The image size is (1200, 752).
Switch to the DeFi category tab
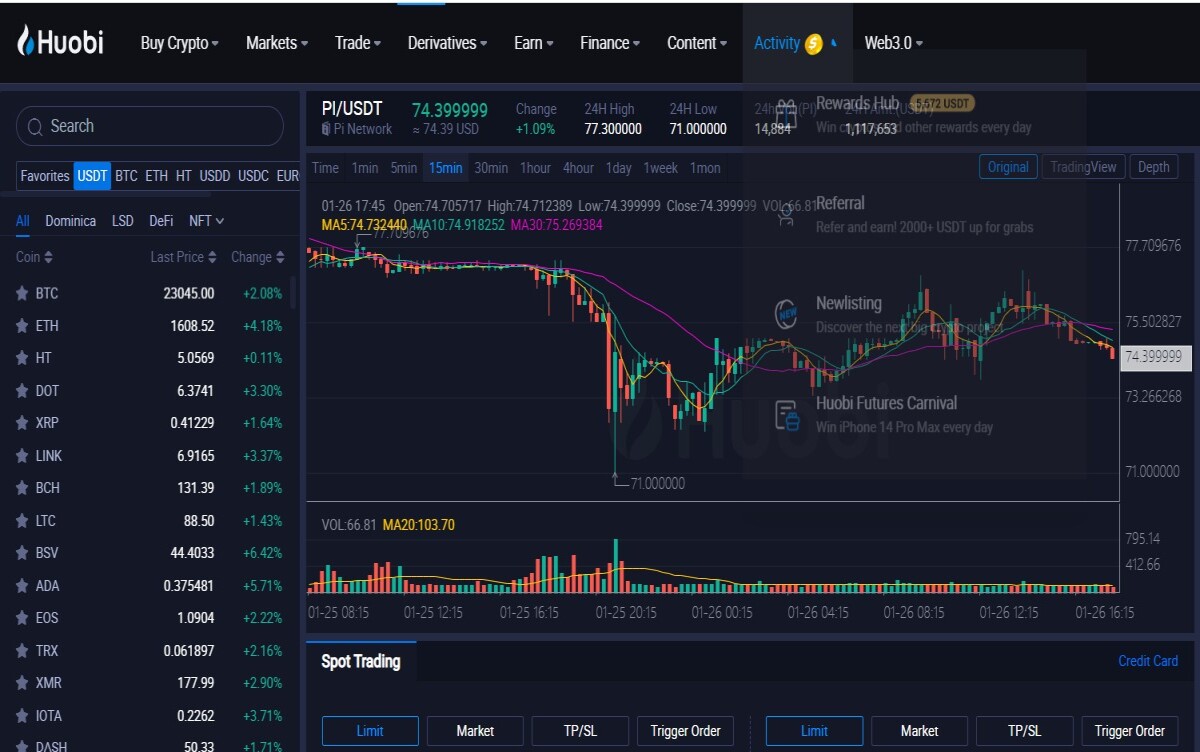point(161,221)
